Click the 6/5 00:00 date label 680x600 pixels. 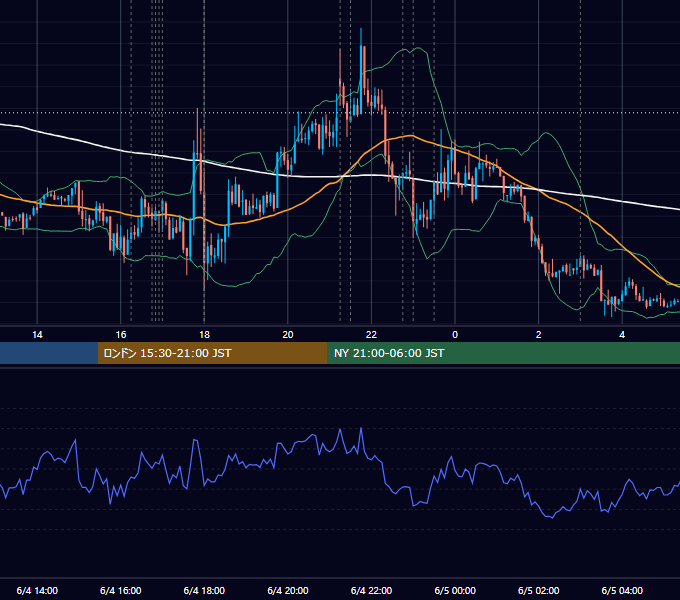[455, 590]
